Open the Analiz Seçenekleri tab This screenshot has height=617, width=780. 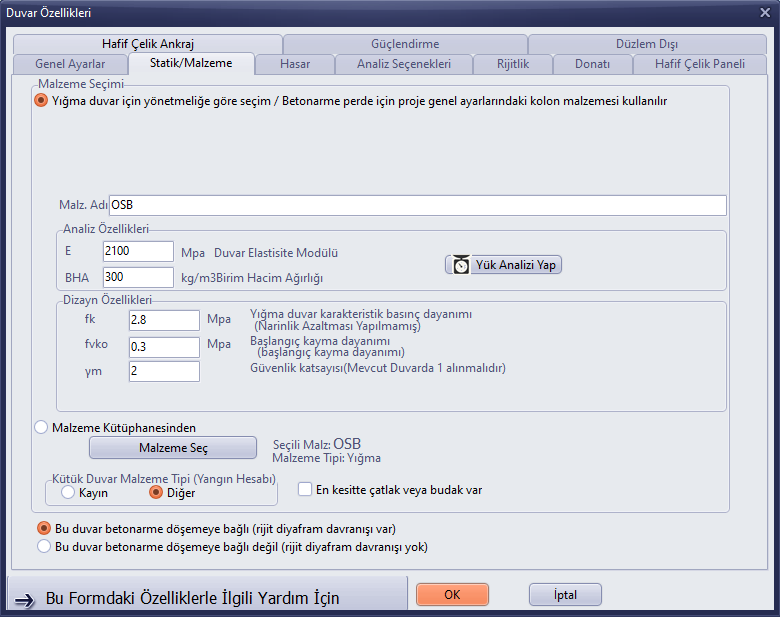[404, 64]
